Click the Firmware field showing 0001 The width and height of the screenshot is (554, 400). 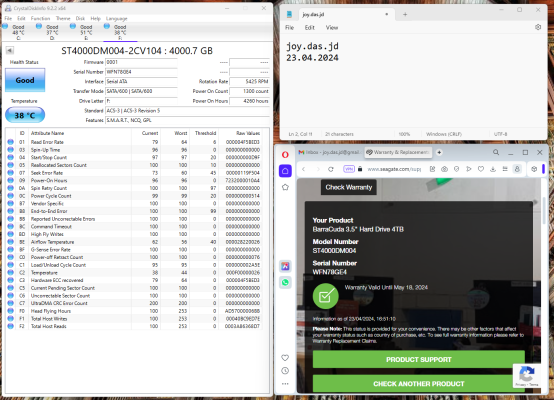tap(141, 62)
